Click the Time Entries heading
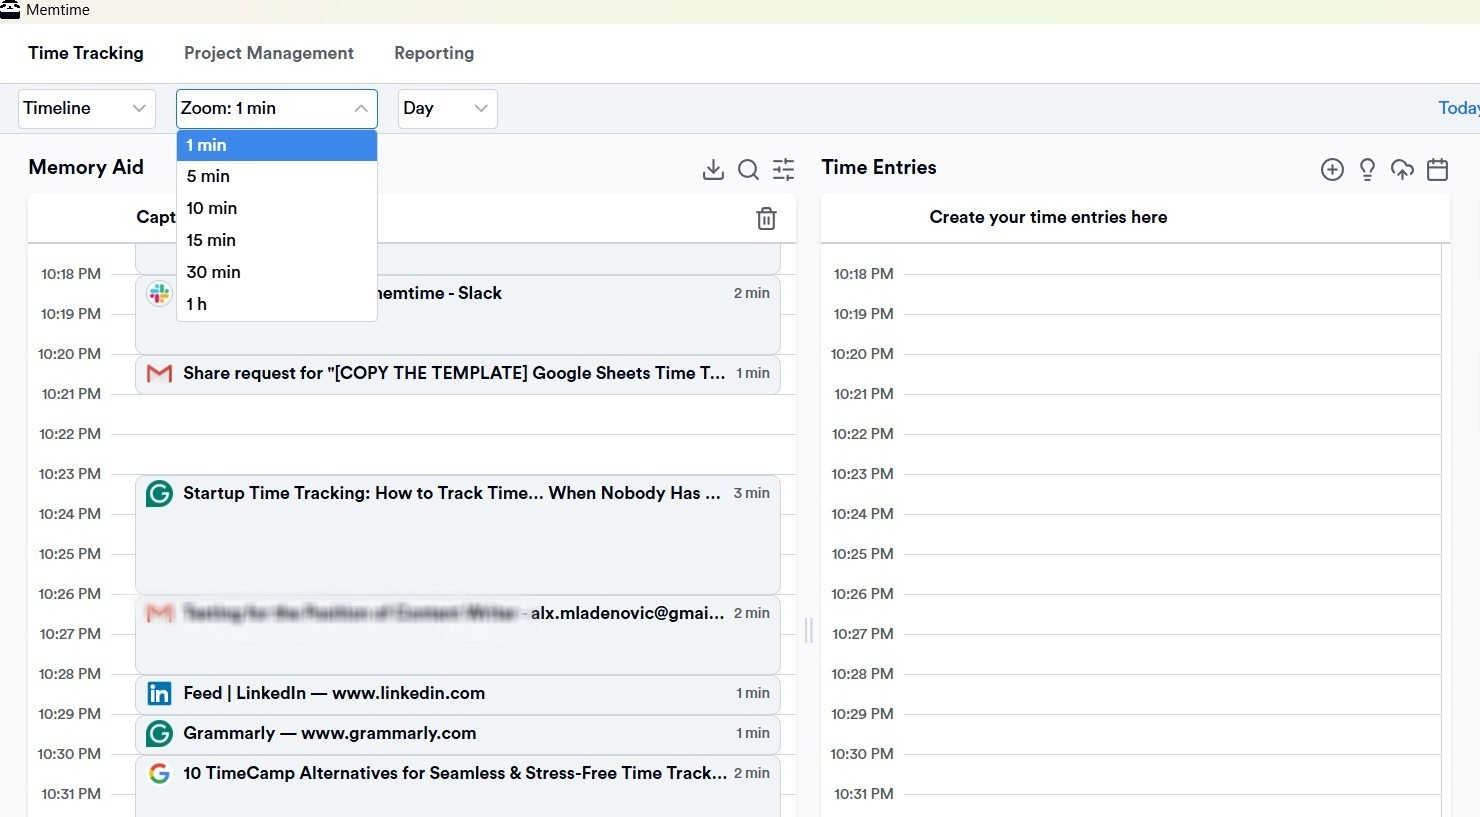Viewport: 1480px width, 817px height. [879, 167]
